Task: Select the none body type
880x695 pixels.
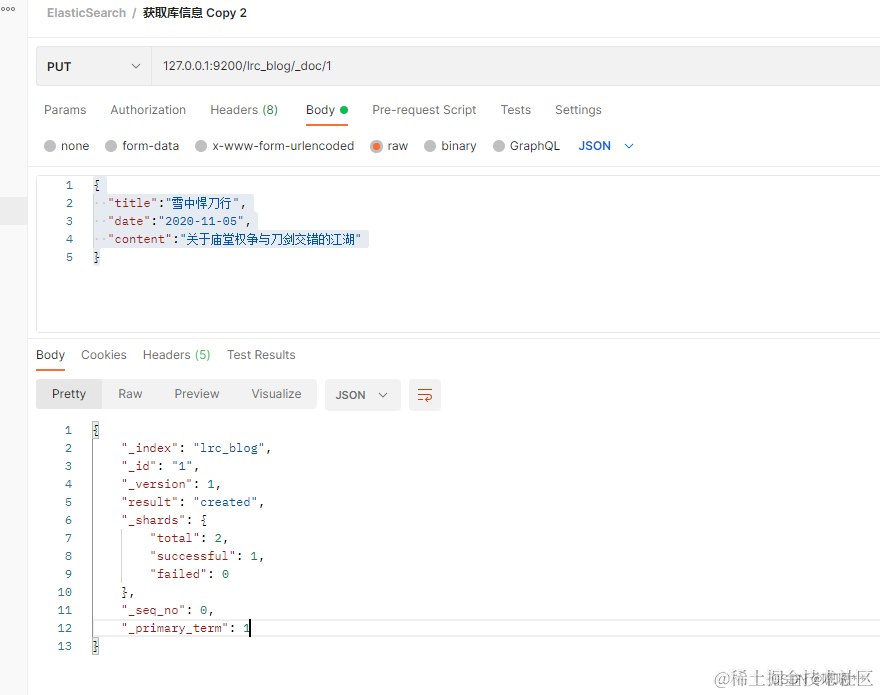Action: (67, 146)
